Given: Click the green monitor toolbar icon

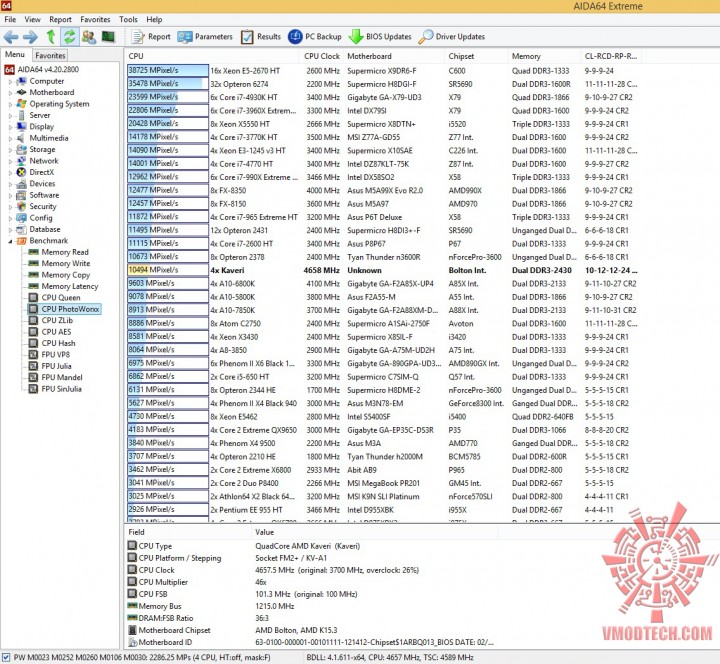Looking at the screenshot, I should click(108, 37).
